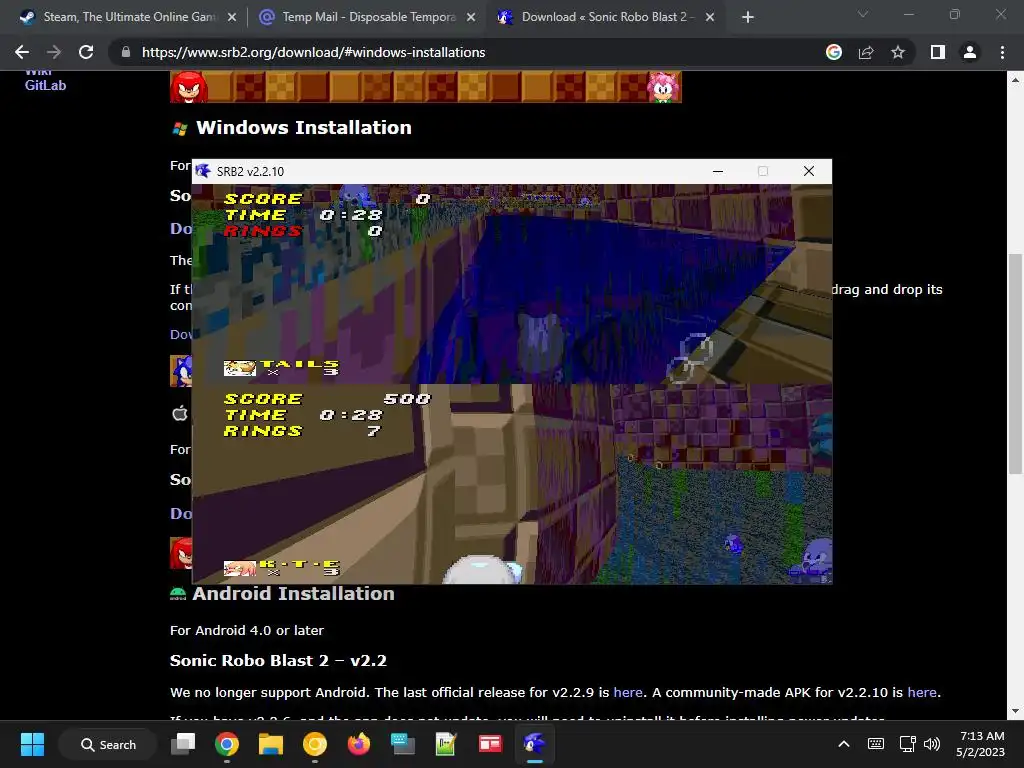Screen dimensions: 1024x768
Task: Open the tab search dropdown chevron
Action: [x=863, y=14]
